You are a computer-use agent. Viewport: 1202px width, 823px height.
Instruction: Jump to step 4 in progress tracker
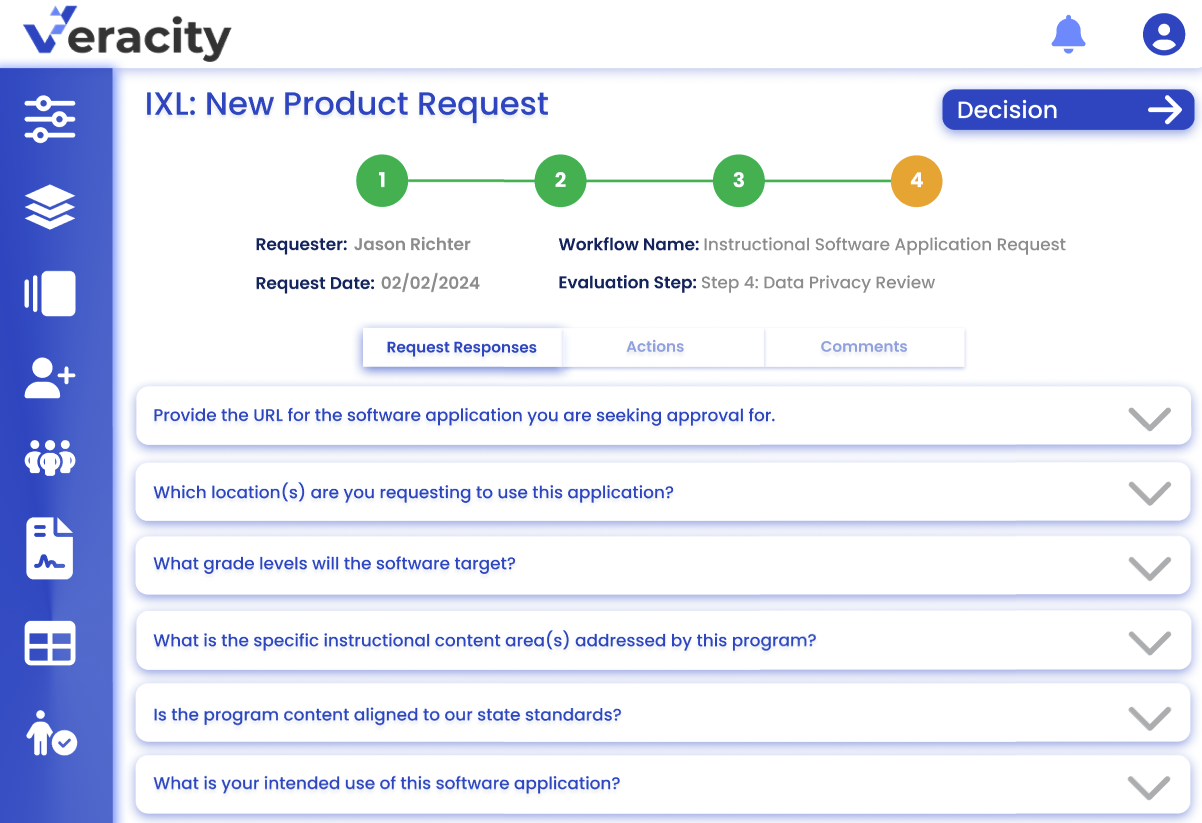tap(916, 181)
